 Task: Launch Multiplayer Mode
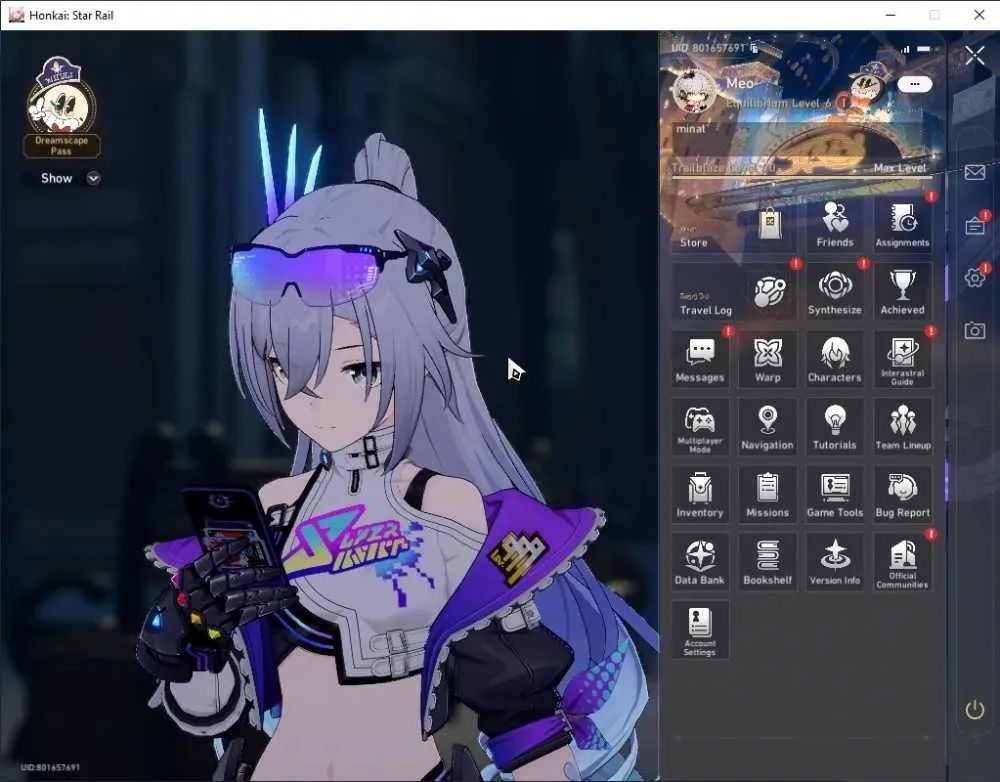pyautogui.click(x=700, y=427)
